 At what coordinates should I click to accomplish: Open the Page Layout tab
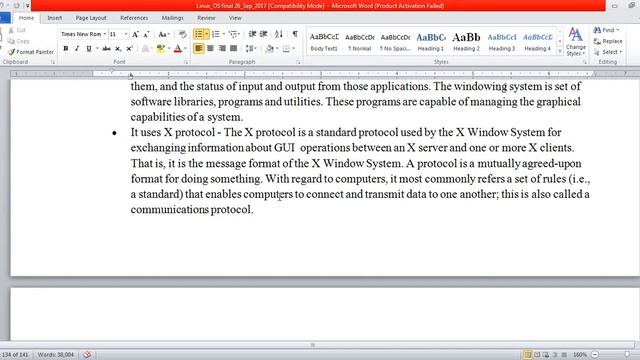pyautogui.click(x=91, y=18)
